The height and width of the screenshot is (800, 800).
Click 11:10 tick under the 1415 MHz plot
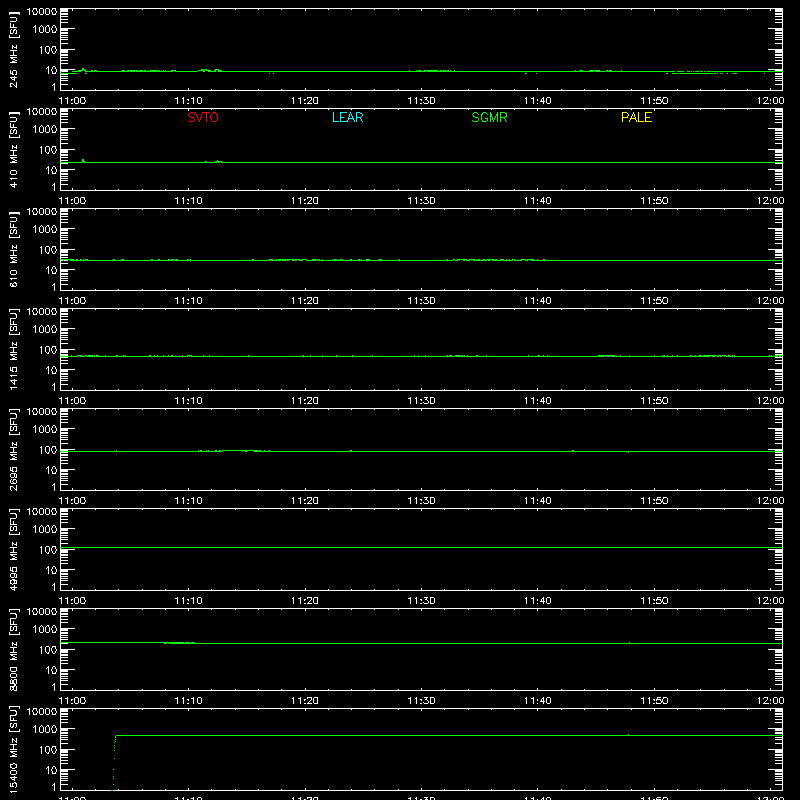tap(189, 401)
